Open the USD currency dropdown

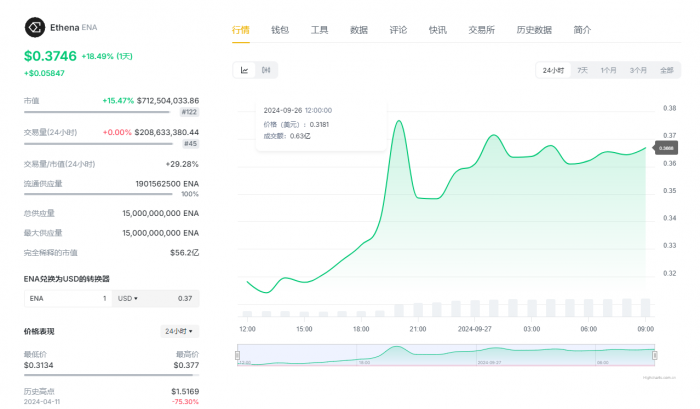[x=128, y=298]
